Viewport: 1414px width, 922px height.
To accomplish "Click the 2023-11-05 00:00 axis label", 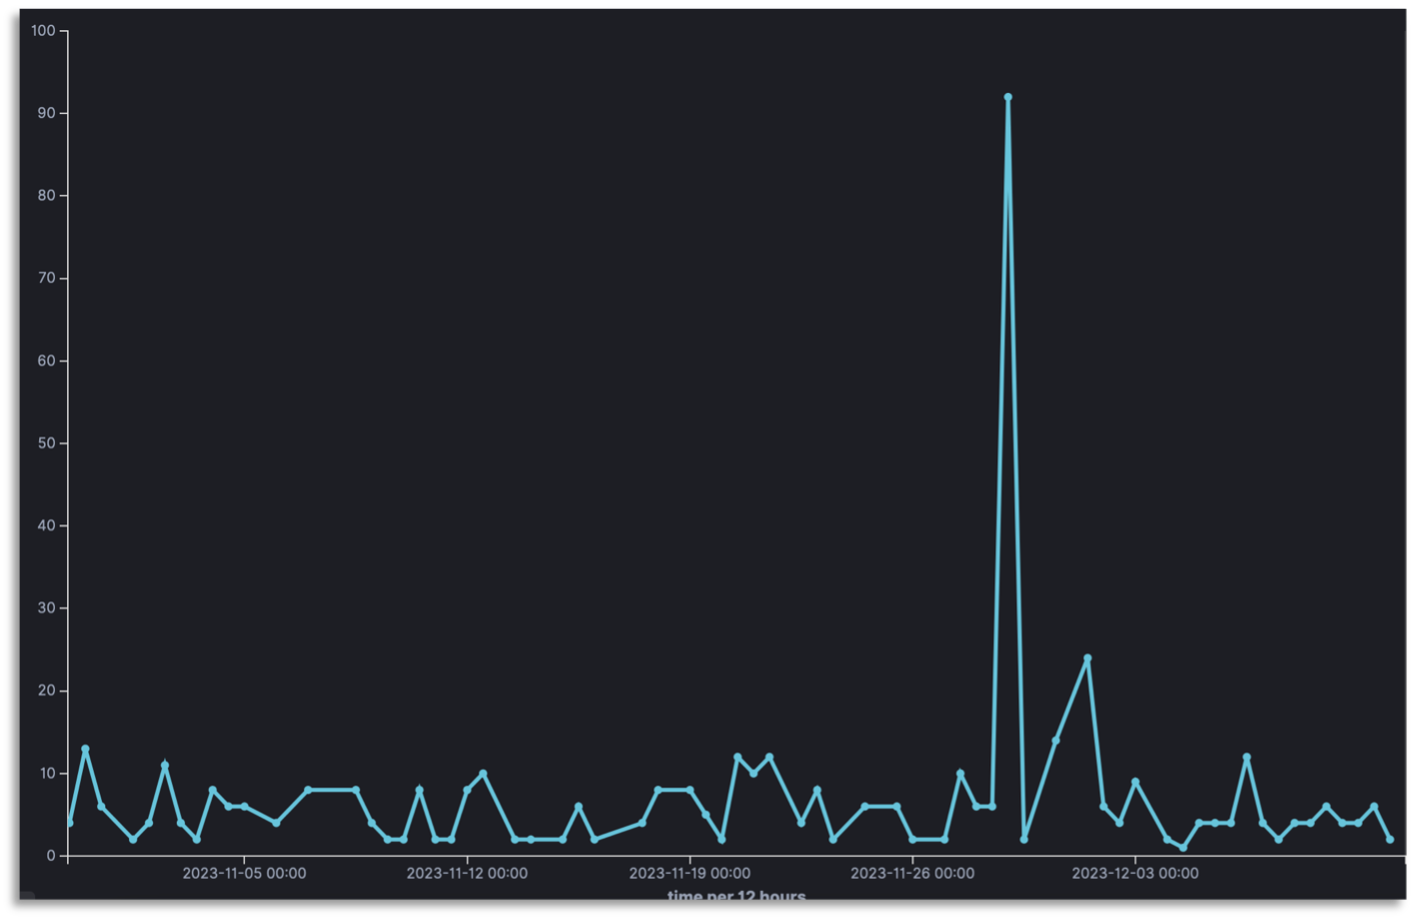I will [245, 873].
